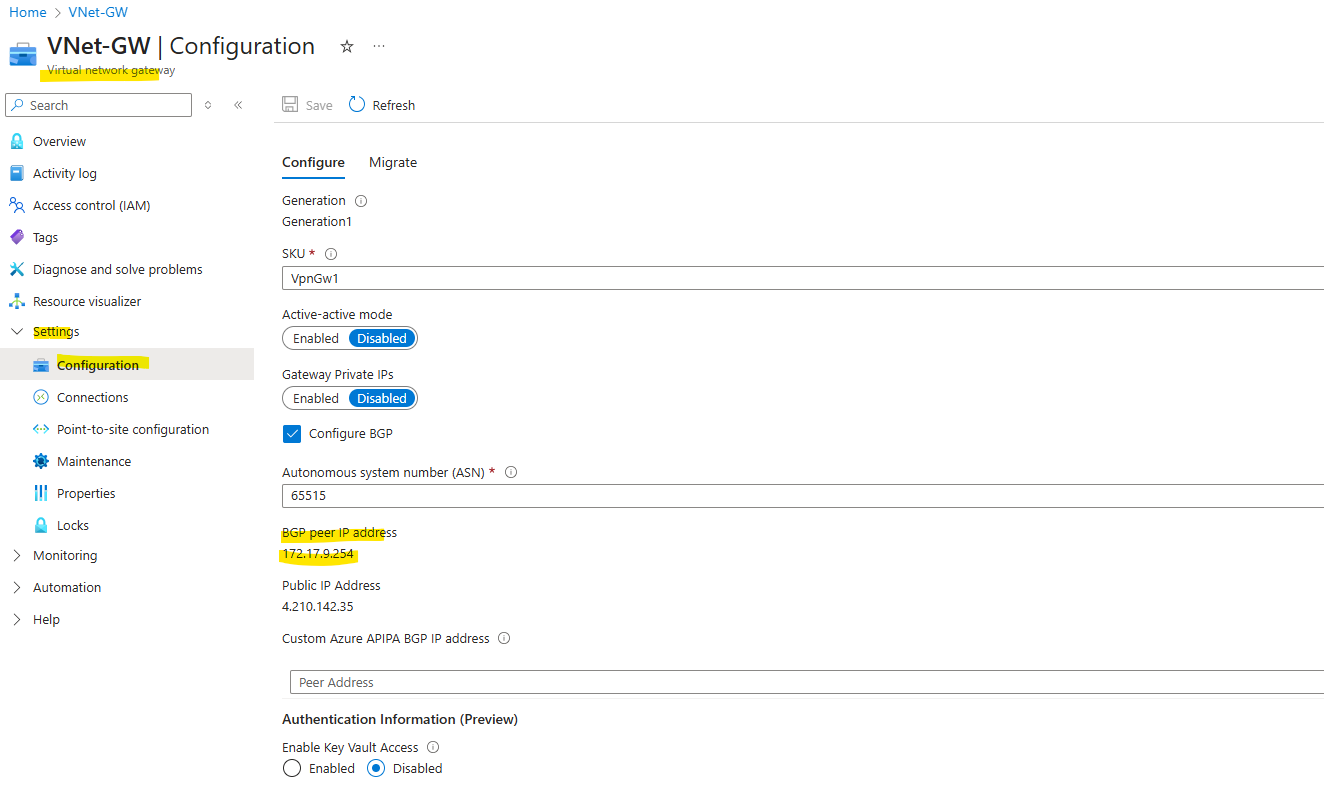The height and width of the screenshot is (799, 1324).
Task: Collapse the Settings section chevron
Action: [x=16, y=332]
